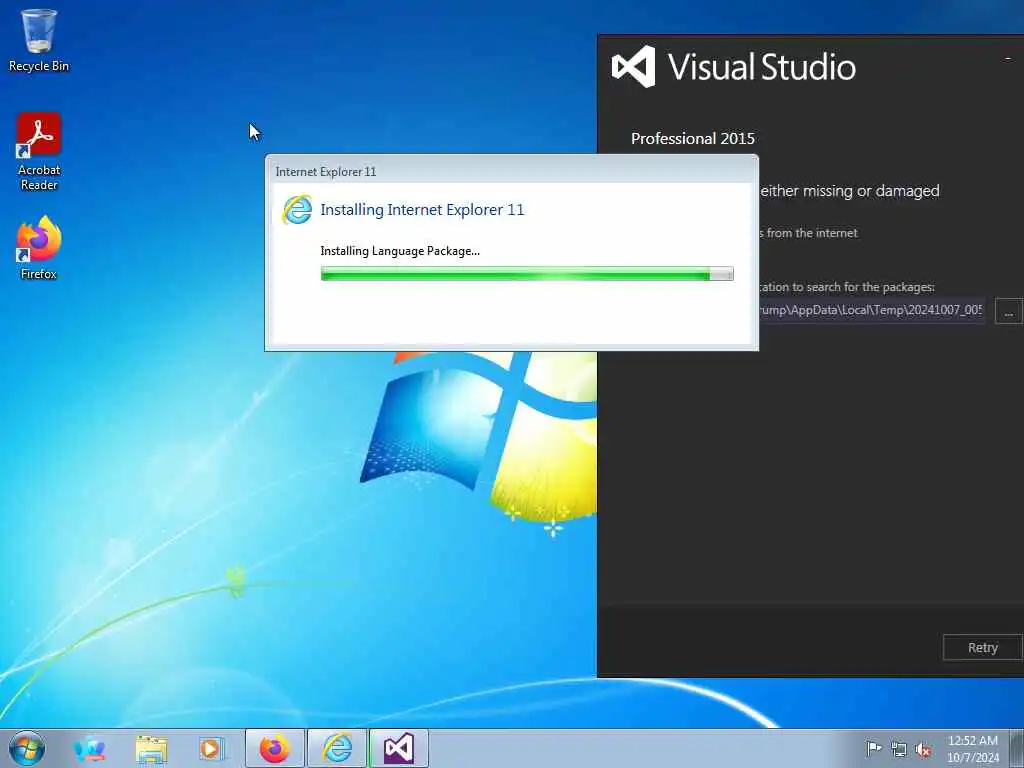Select the Firefox desktop shortcut
Screen dimensions: 1024x768
(x=39, y=248)
